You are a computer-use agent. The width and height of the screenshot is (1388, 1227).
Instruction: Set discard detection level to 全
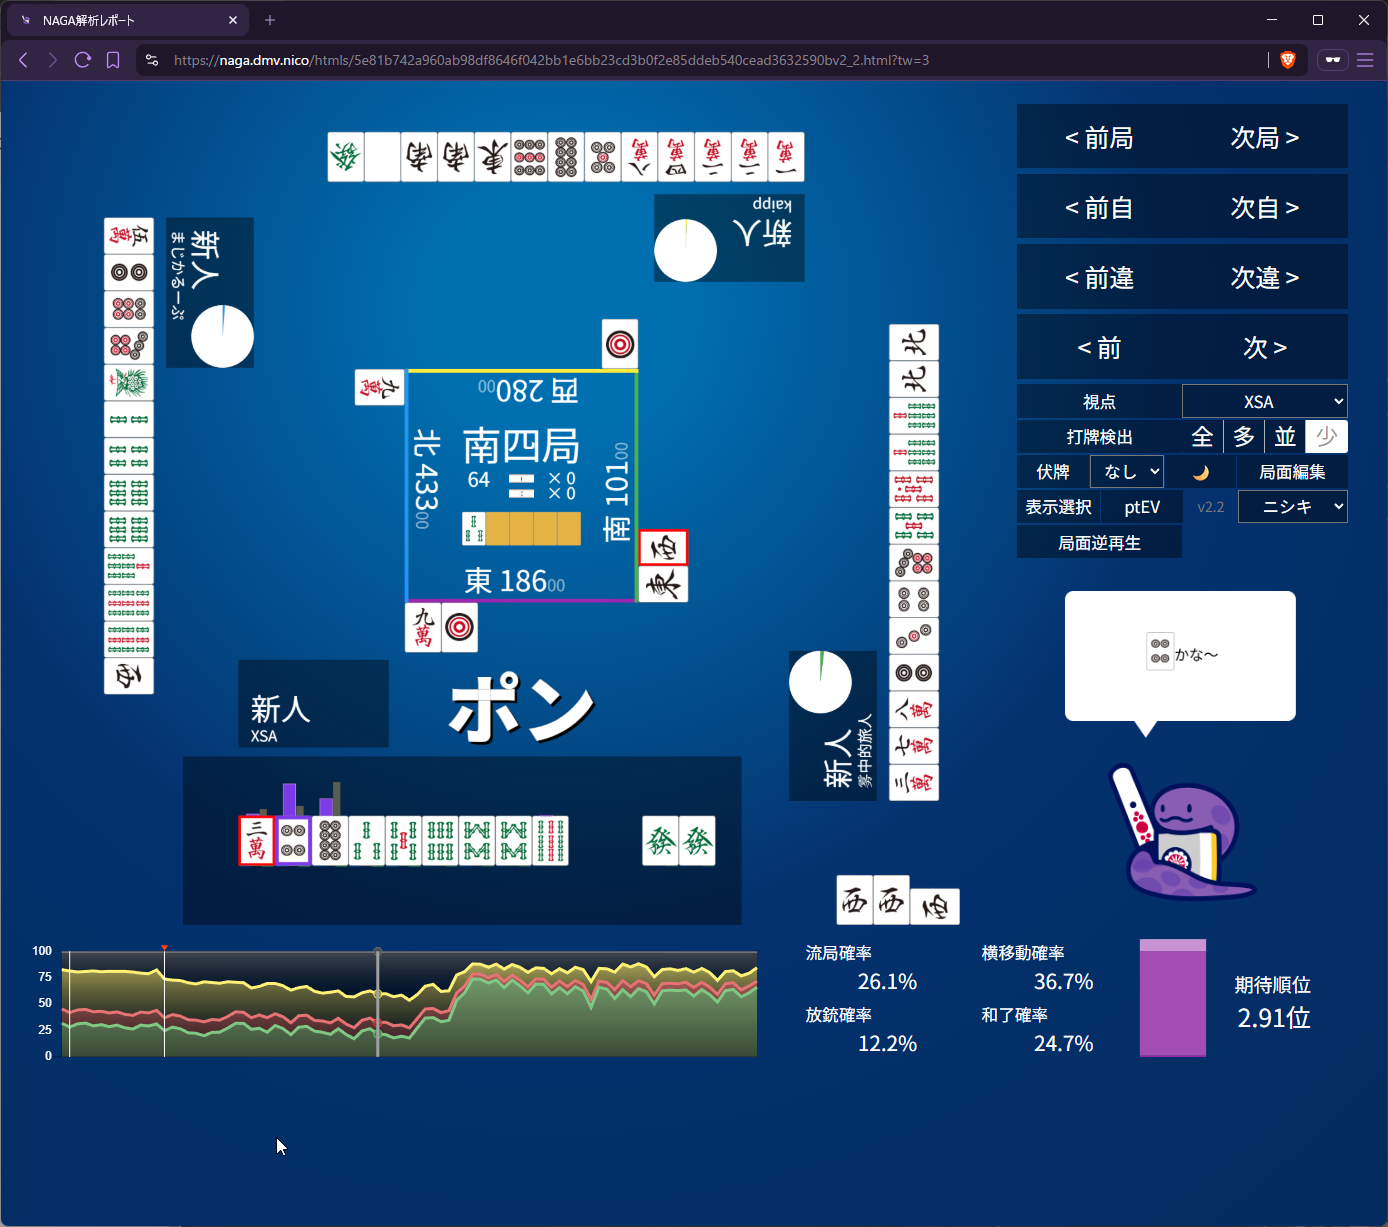pyautogui.click(x=1202, y=437)
